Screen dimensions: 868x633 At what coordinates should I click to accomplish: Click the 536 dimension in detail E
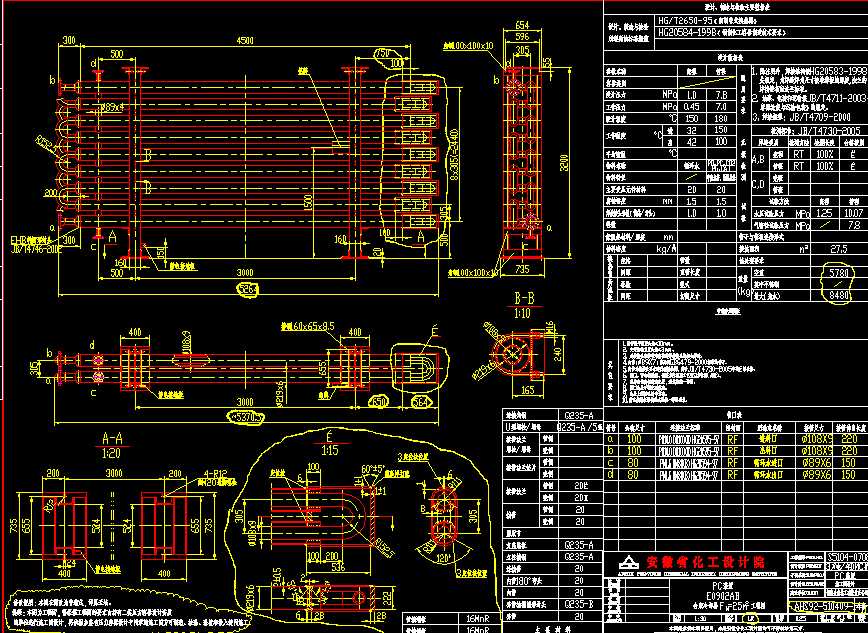tap(338, 567)
